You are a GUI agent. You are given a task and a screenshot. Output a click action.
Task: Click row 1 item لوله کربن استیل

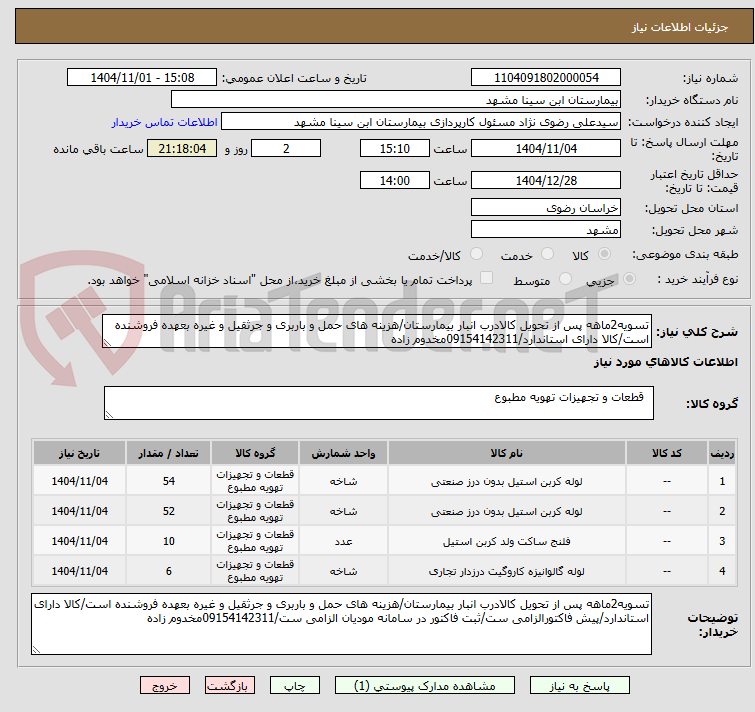507,481
